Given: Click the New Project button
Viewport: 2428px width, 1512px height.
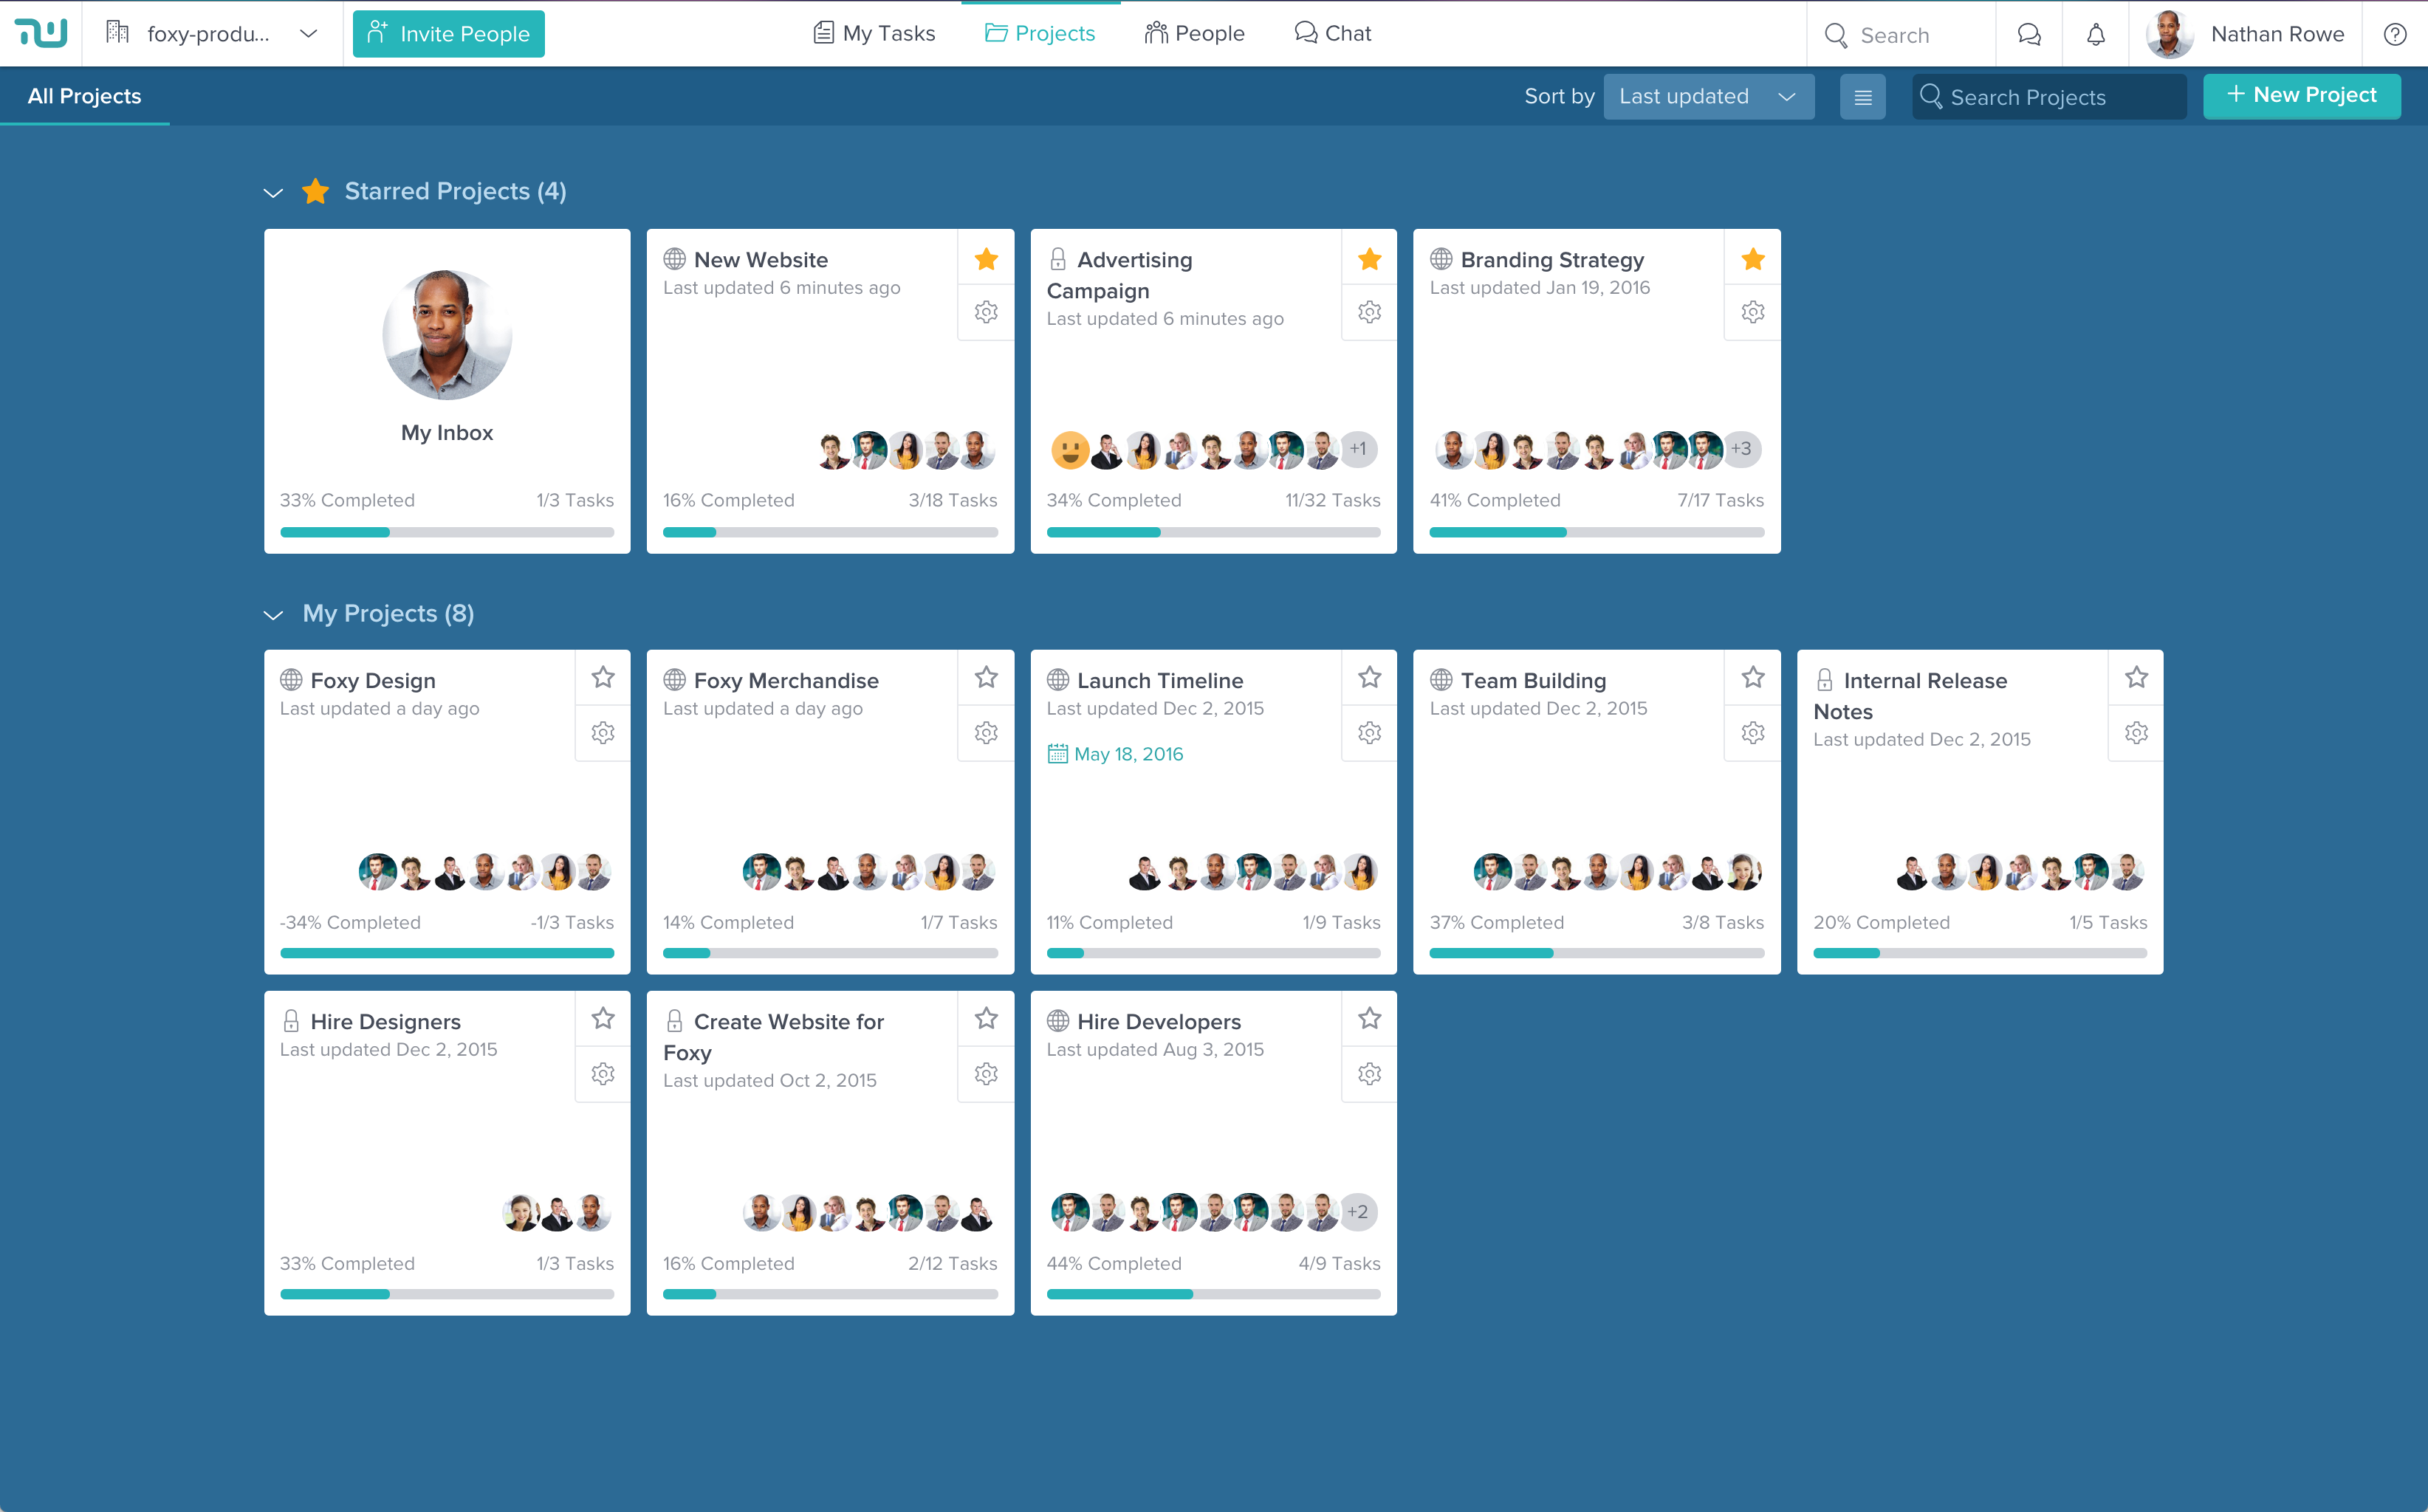Looking at the screenshot, I should [2301, 96].
